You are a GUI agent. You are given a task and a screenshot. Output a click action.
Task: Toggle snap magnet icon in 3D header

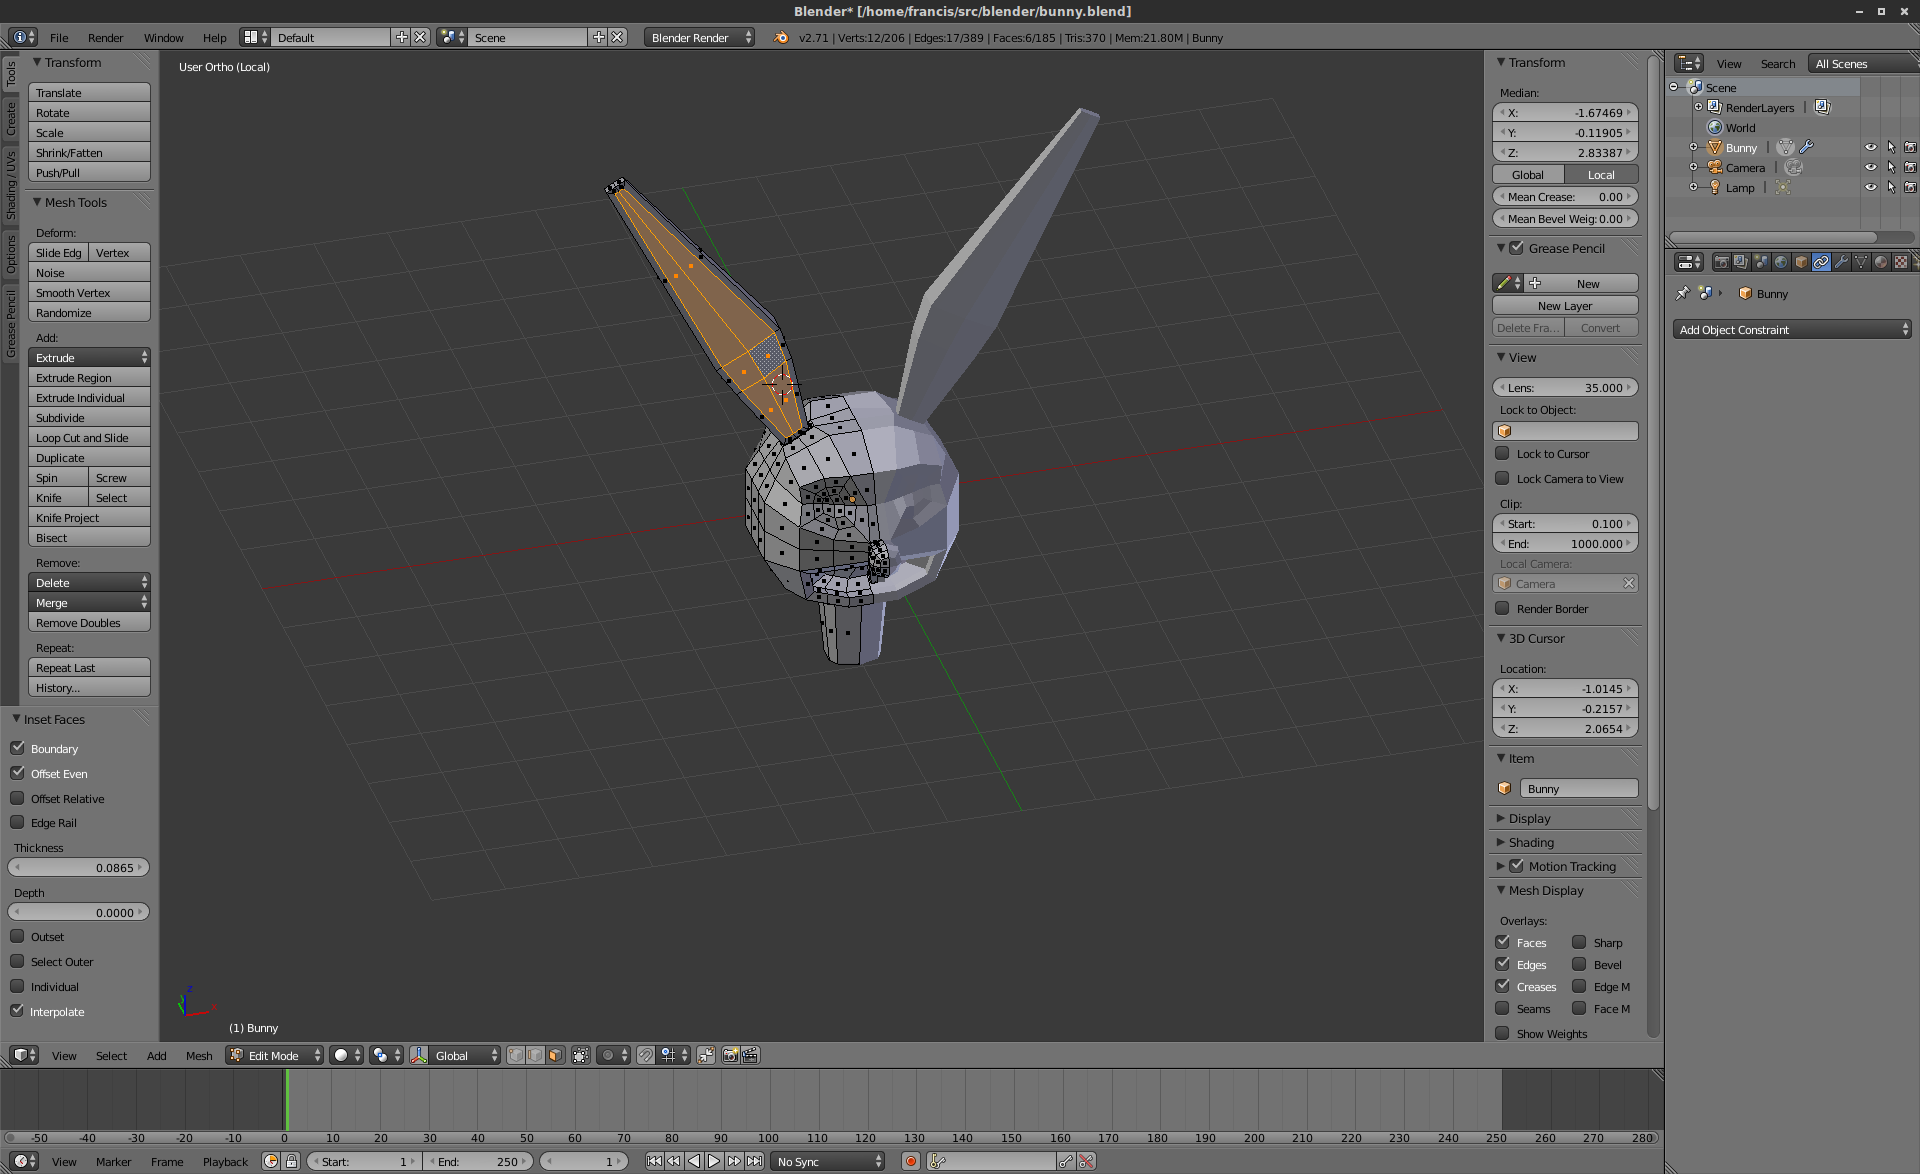[646, 1055]
